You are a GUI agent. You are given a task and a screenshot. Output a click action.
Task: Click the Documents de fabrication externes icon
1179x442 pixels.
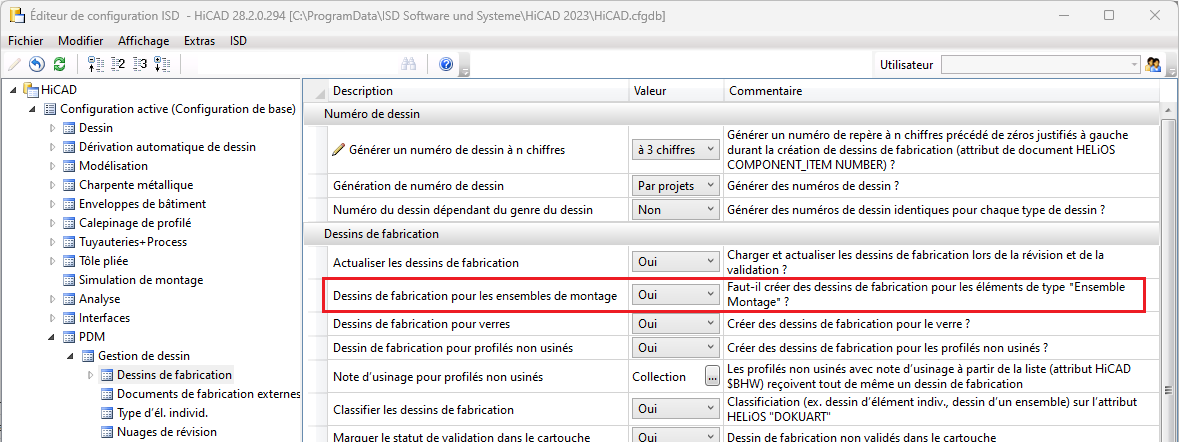click(107, 394)
